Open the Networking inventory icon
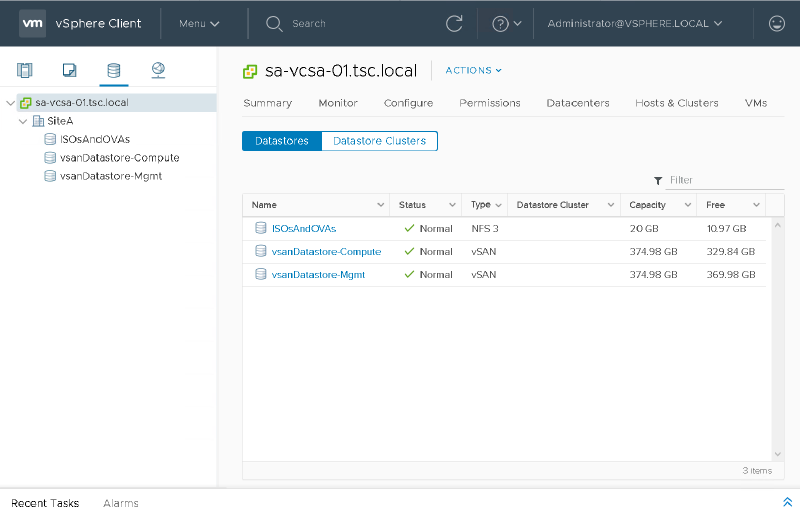Viewport: 800px width, 514px height. (x=158, y=70)
